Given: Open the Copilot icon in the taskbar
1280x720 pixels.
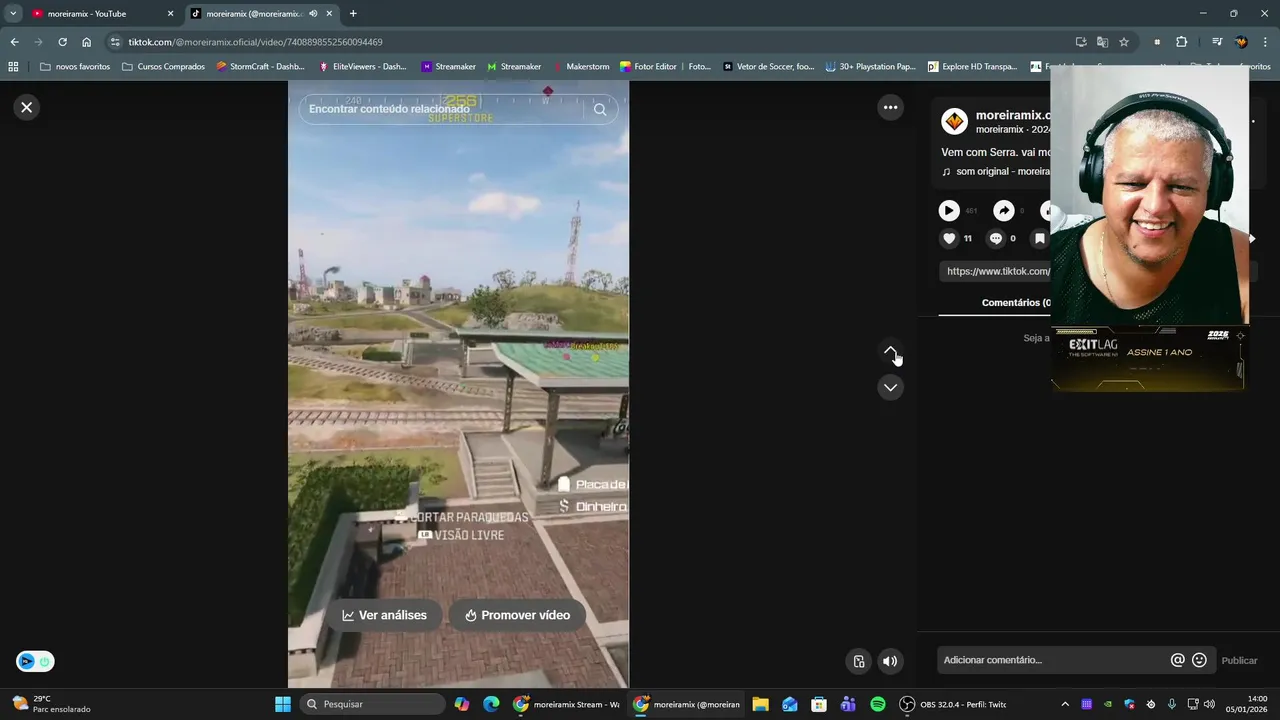Looking at the screenshot, I should coord(462,704).
